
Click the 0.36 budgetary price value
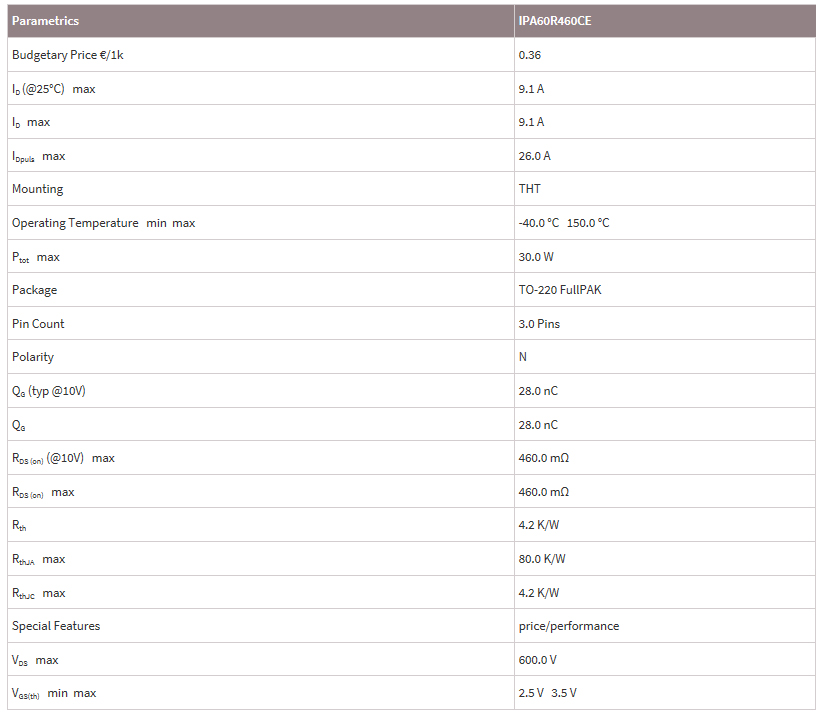click(x=529, y=55)
